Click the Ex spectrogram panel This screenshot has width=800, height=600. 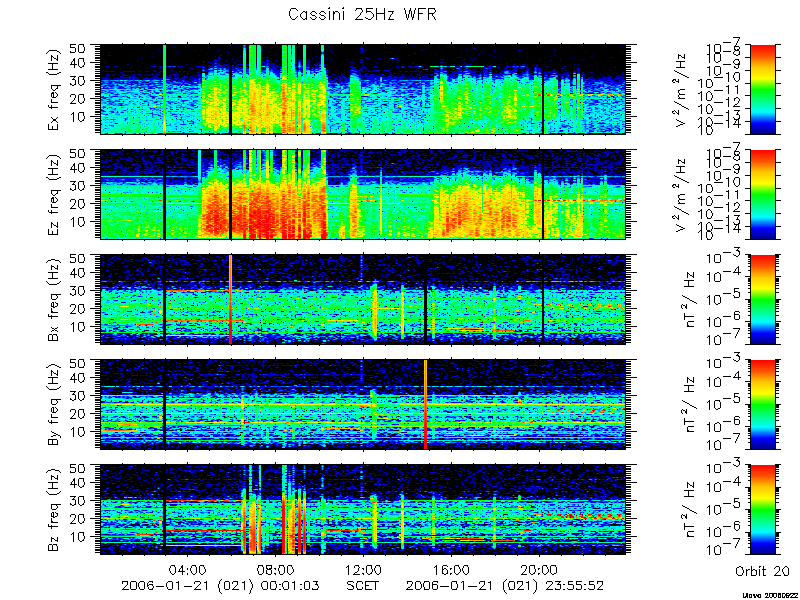point(362,89)
